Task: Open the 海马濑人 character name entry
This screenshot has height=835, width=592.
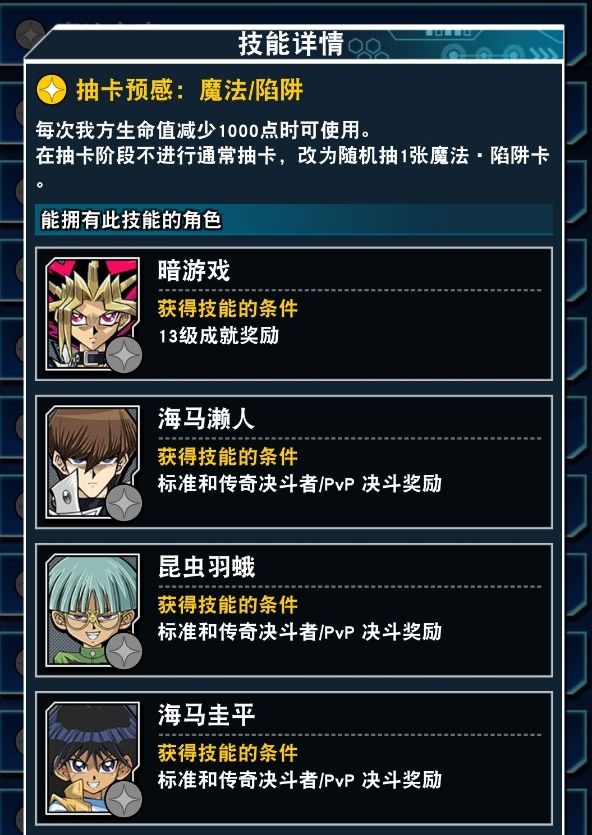Action: 206,419
